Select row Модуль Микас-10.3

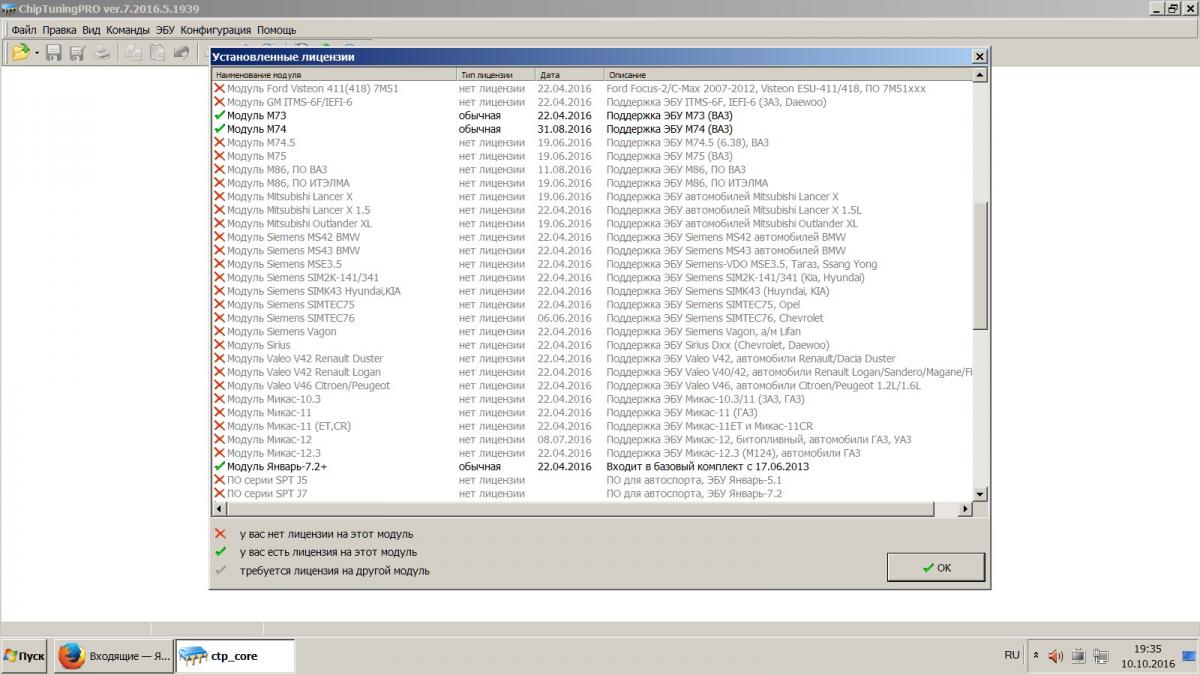(x=592, y=399)
